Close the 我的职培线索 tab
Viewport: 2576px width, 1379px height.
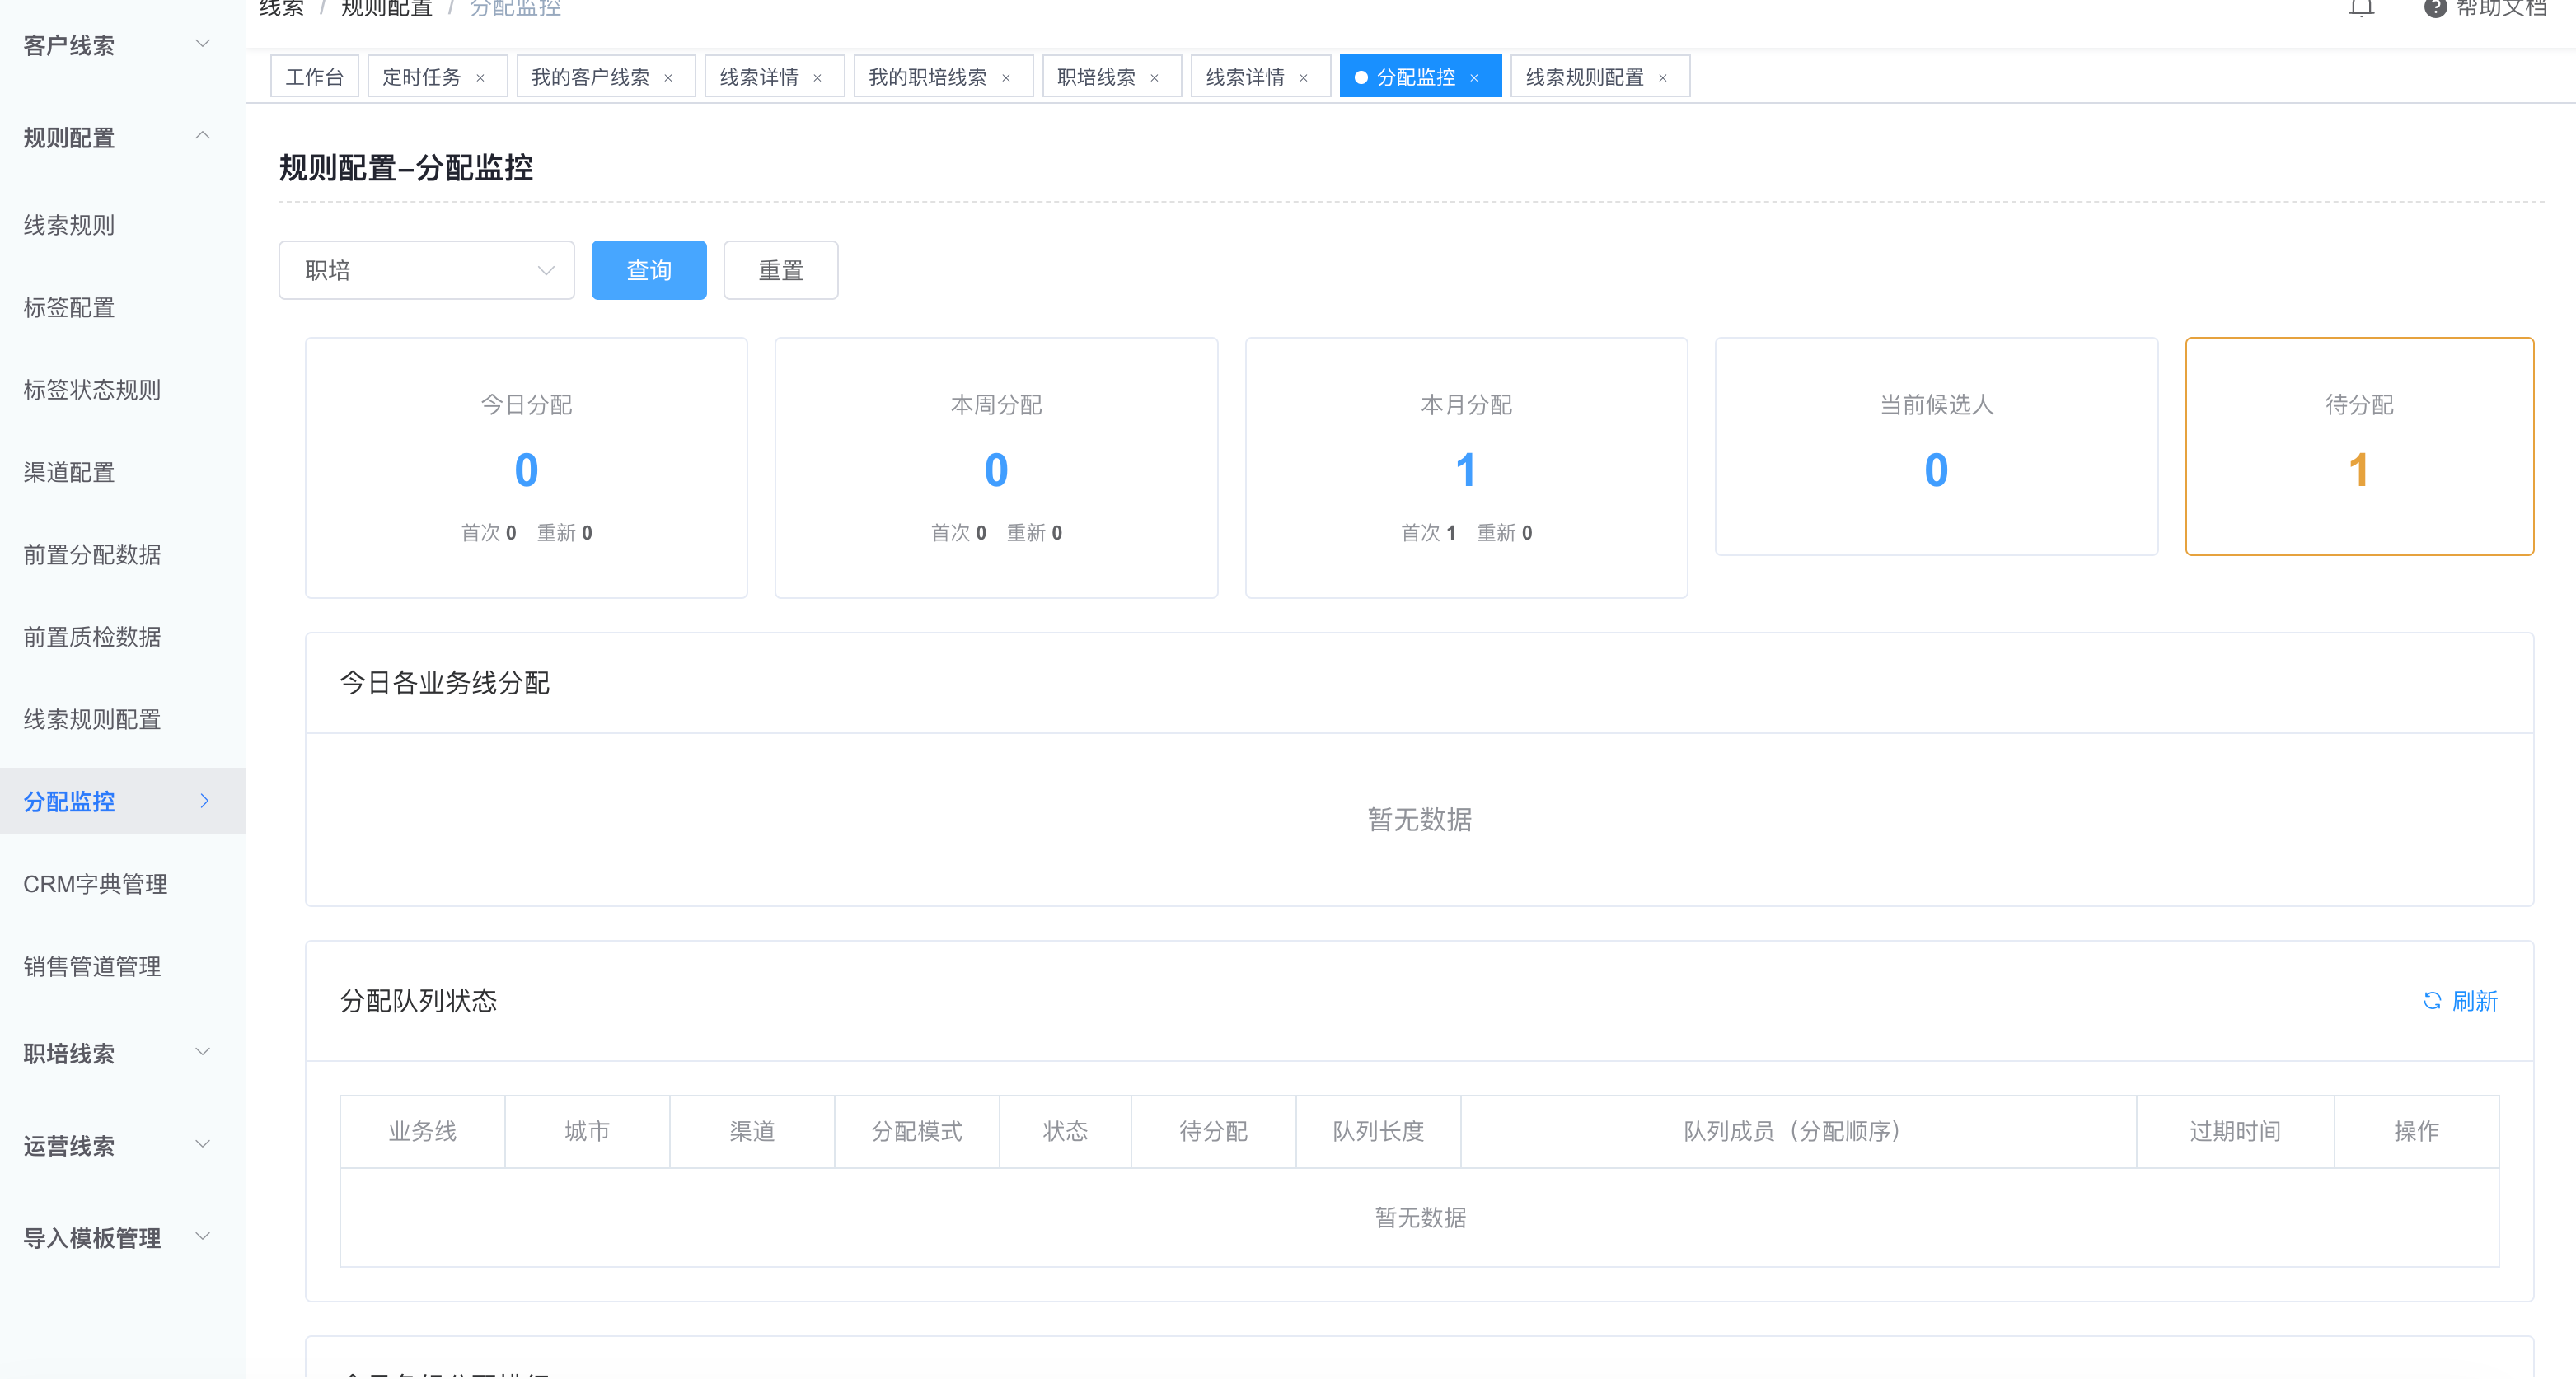tap(1006, 78)
